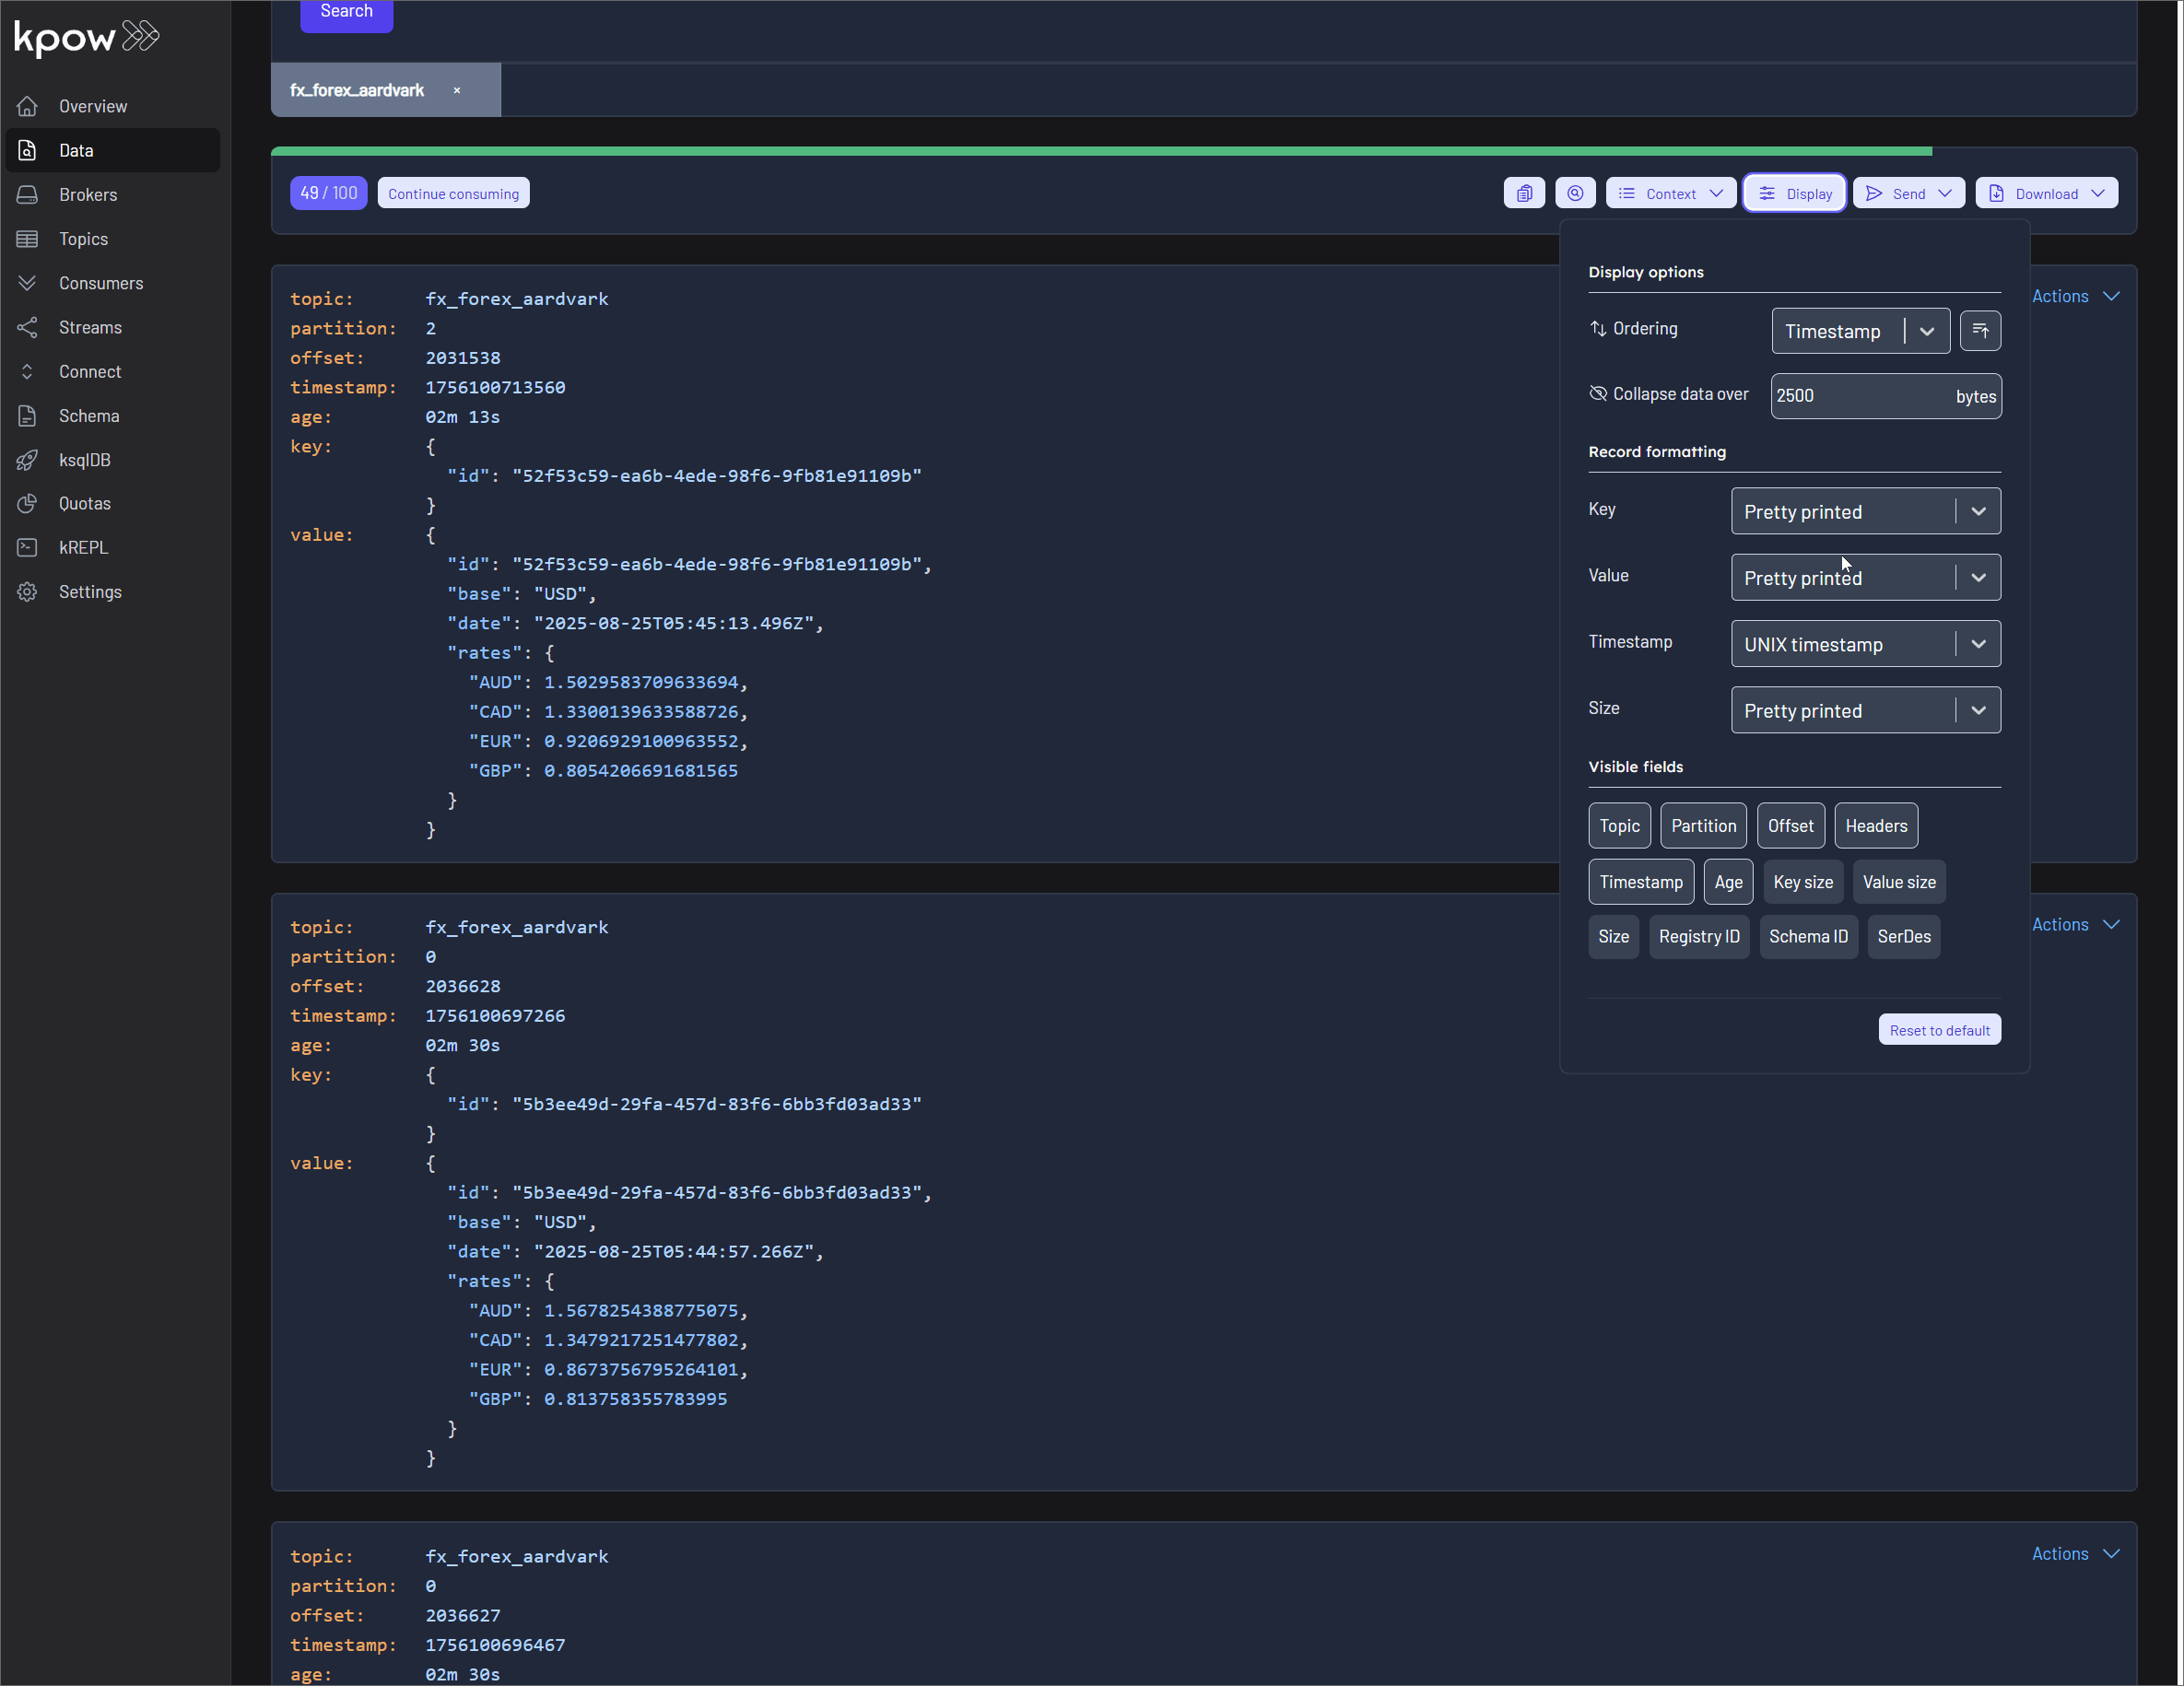The image size is (2184, 1686).
Task: Navigate to the ksqlDB panel
Action: pyautogui.click(x=84, y=459)
